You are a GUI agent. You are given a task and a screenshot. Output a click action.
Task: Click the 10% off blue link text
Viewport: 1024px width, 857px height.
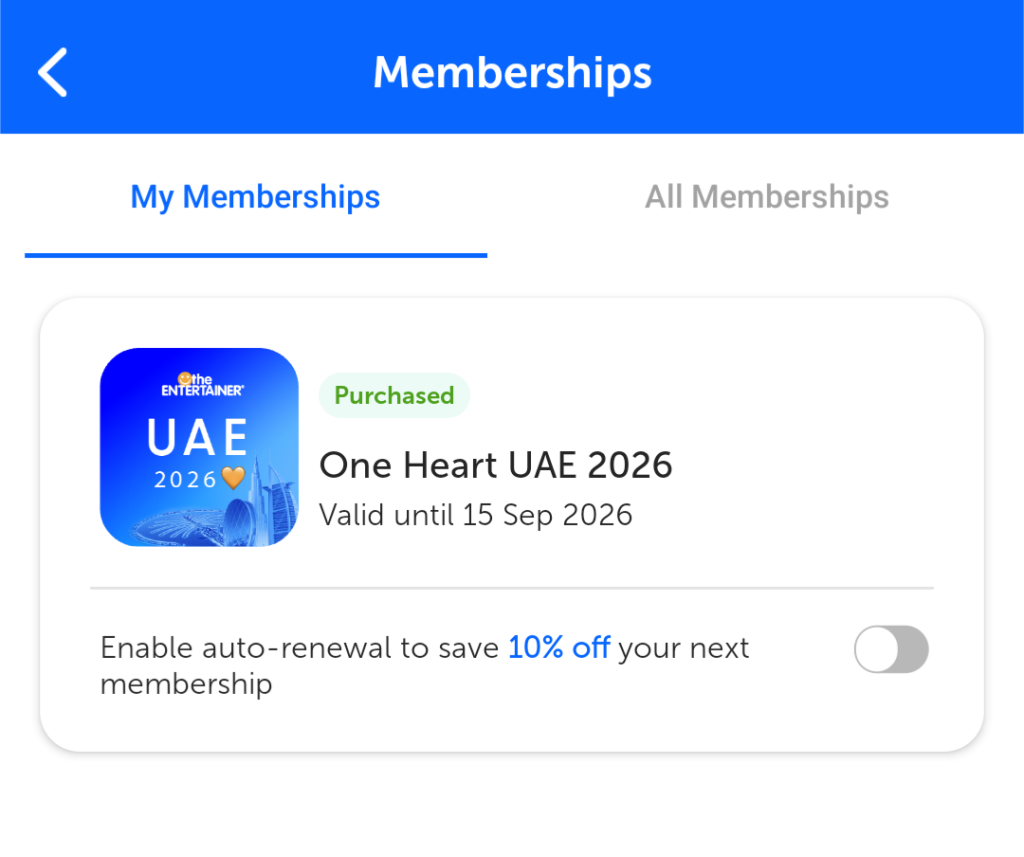pos(558,648)
